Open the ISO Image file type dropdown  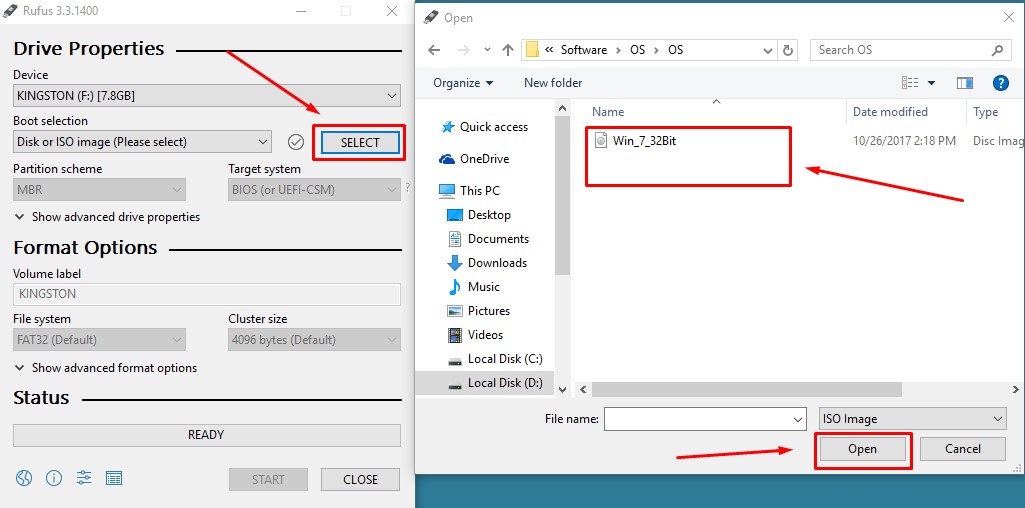(x=913, y=419)
